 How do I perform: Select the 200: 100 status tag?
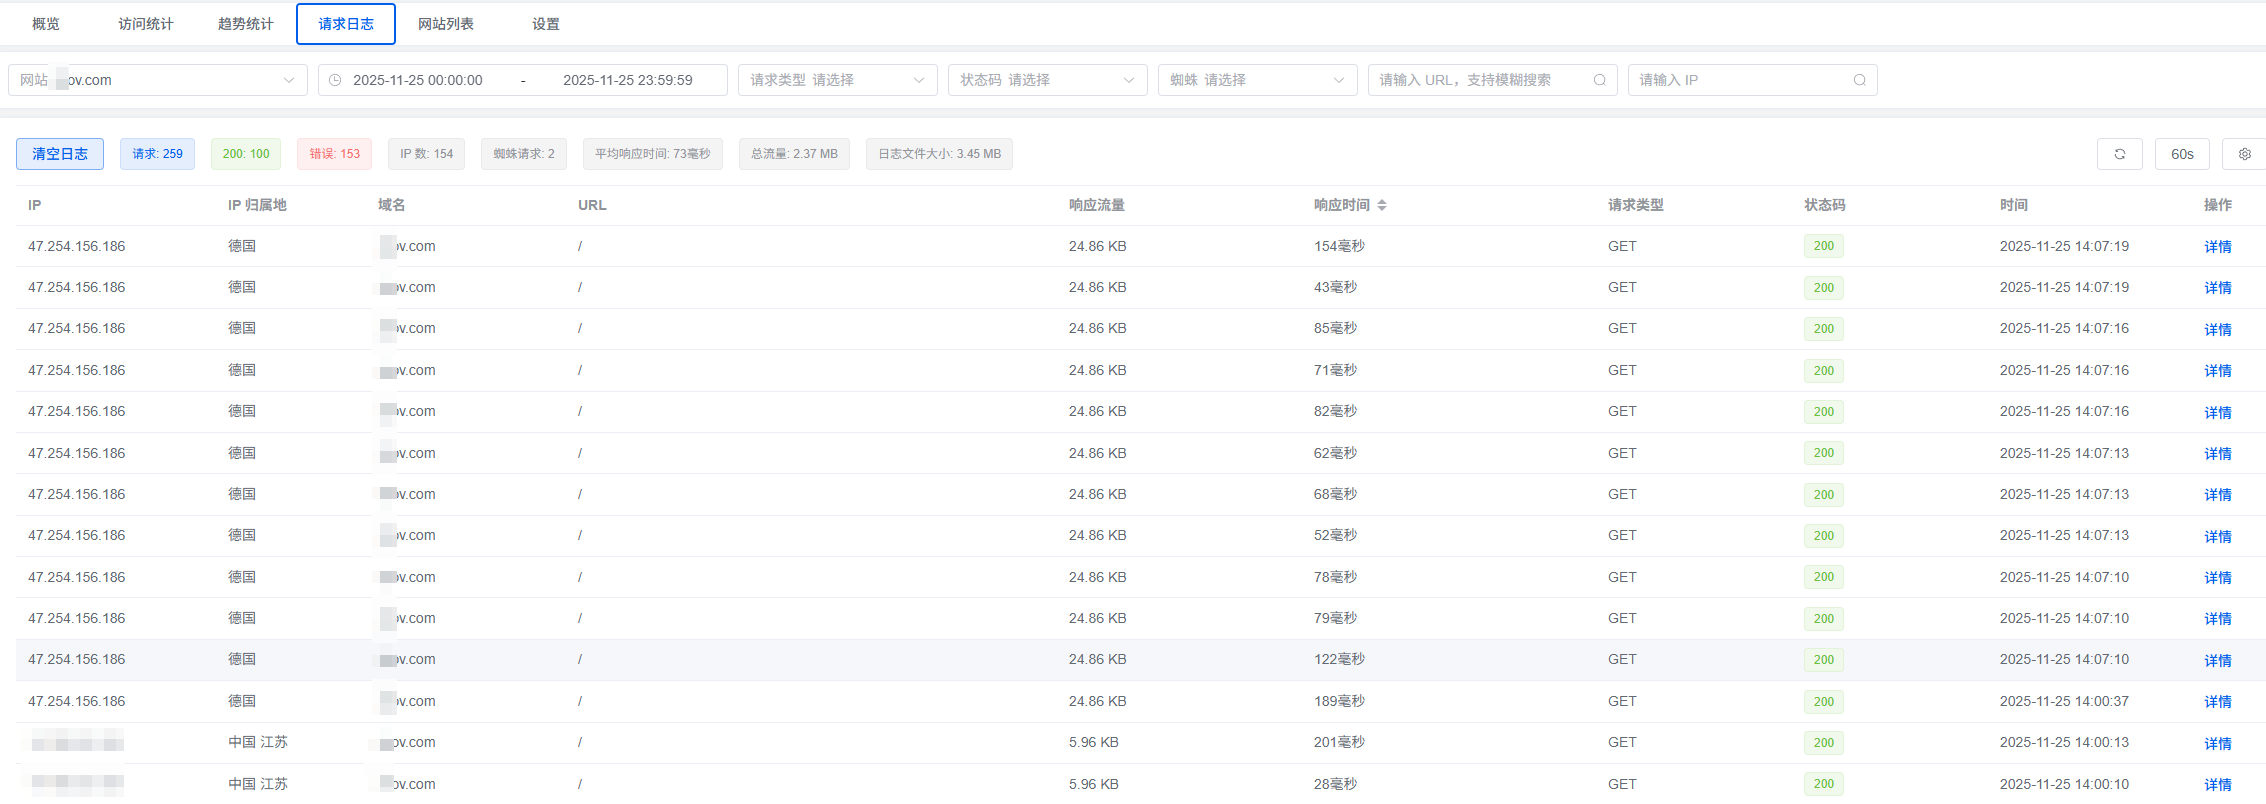[x=246, y=154]
